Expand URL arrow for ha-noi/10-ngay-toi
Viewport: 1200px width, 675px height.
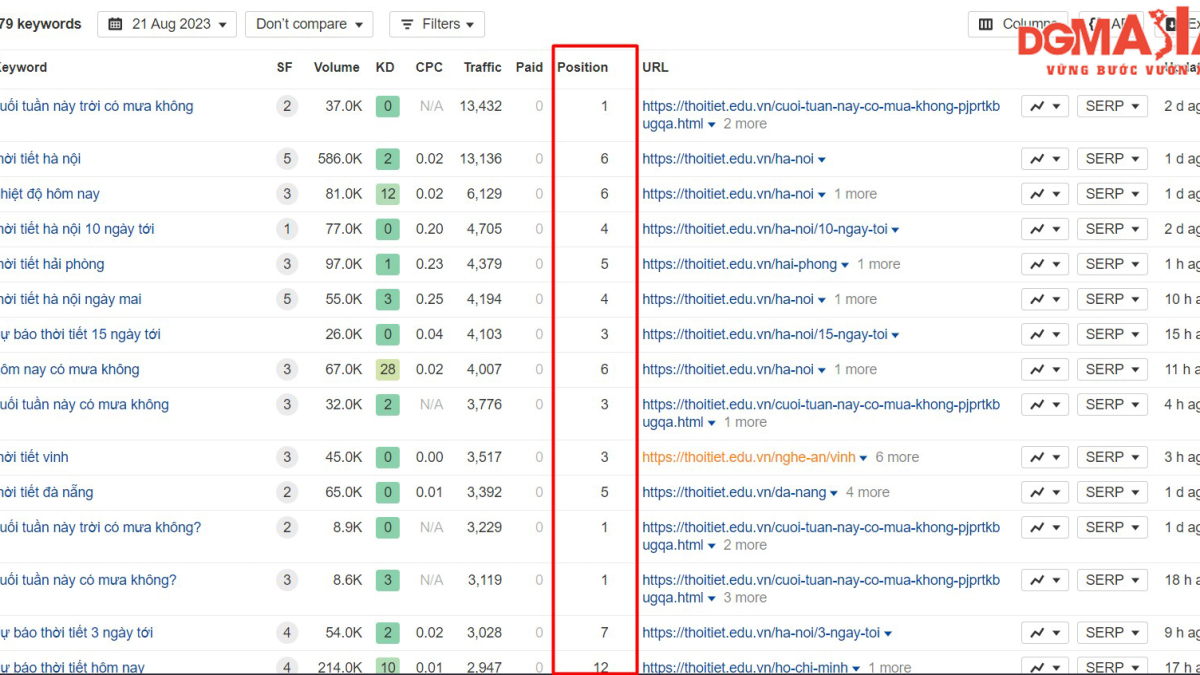click(x=895, y=230)
